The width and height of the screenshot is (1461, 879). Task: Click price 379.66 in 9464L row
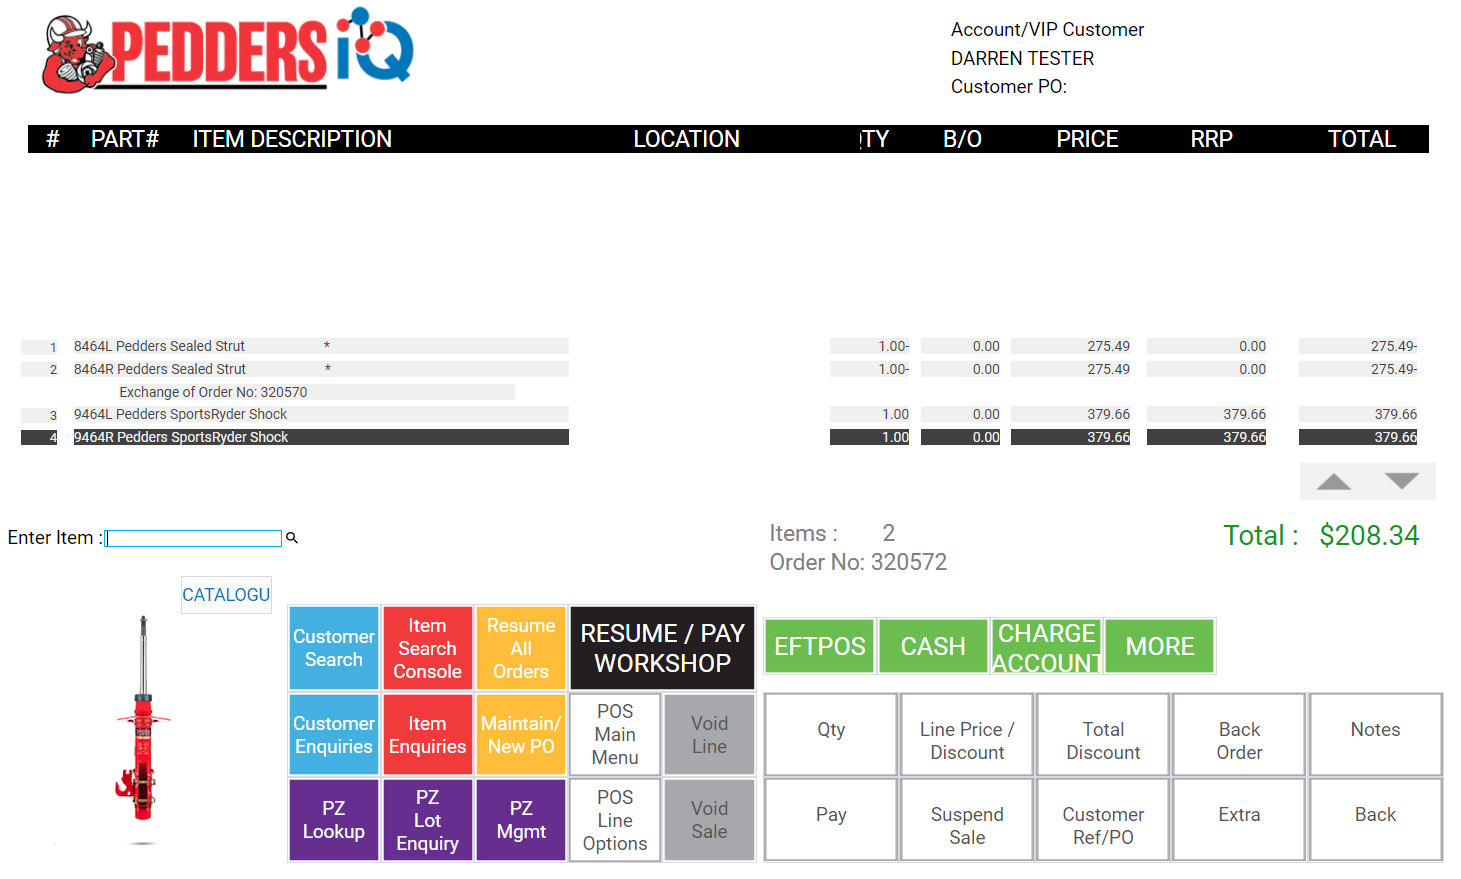1071,414
